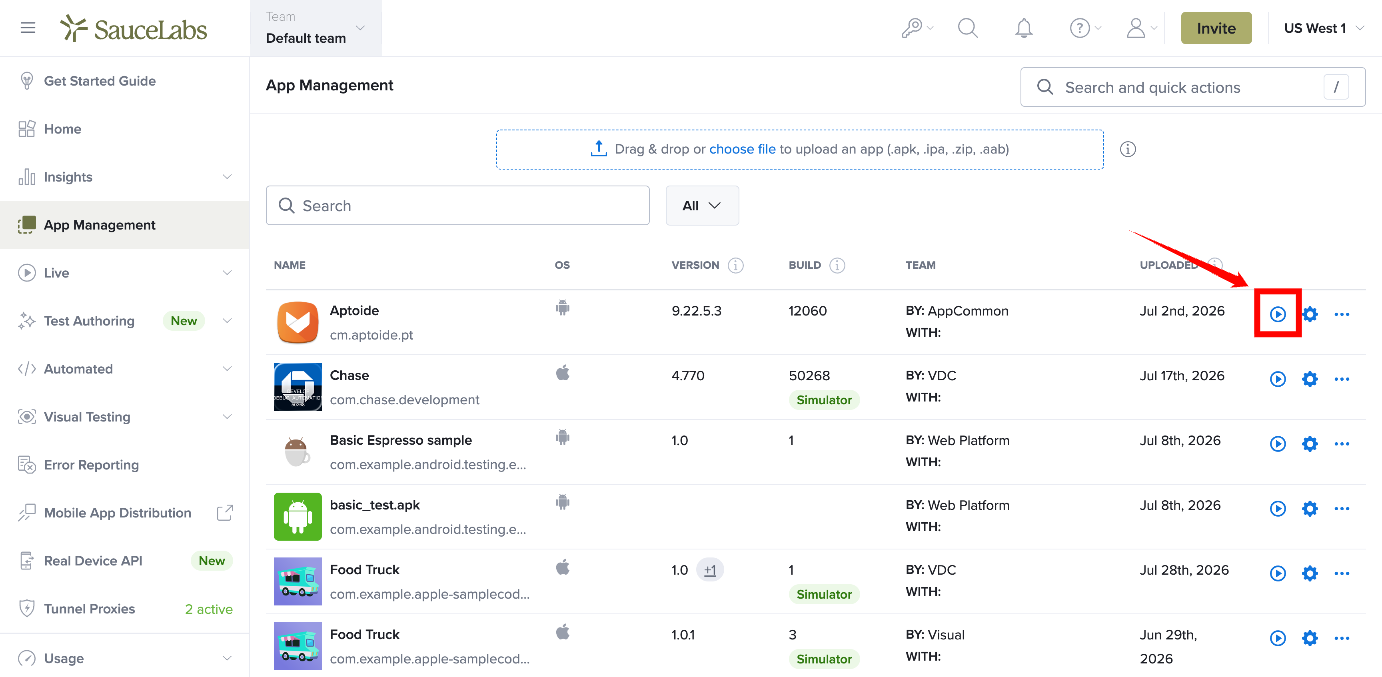Viewport: 1382px width, 677px height.
Task: Open Get Started Guide in sidebar
Action: [x=125, y=81]
